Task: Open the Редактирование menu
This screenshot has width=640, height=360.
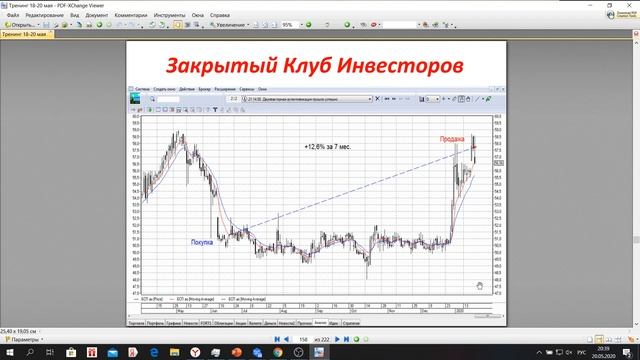Action: 44,15
